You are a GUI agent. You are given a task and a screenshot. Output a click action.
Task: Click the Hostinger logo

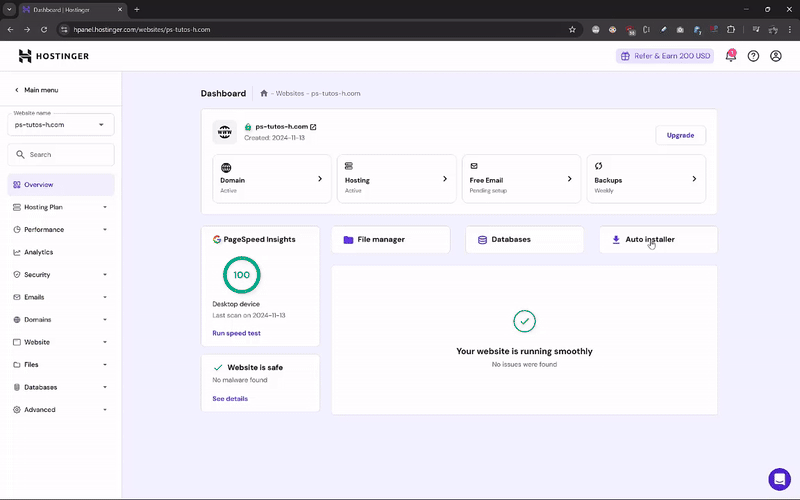(54, 56)
